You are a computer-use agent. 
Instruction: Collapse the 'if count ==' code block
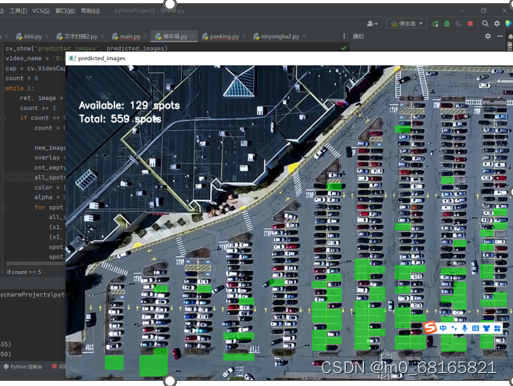pyautogui.click(x=3, y=118)
